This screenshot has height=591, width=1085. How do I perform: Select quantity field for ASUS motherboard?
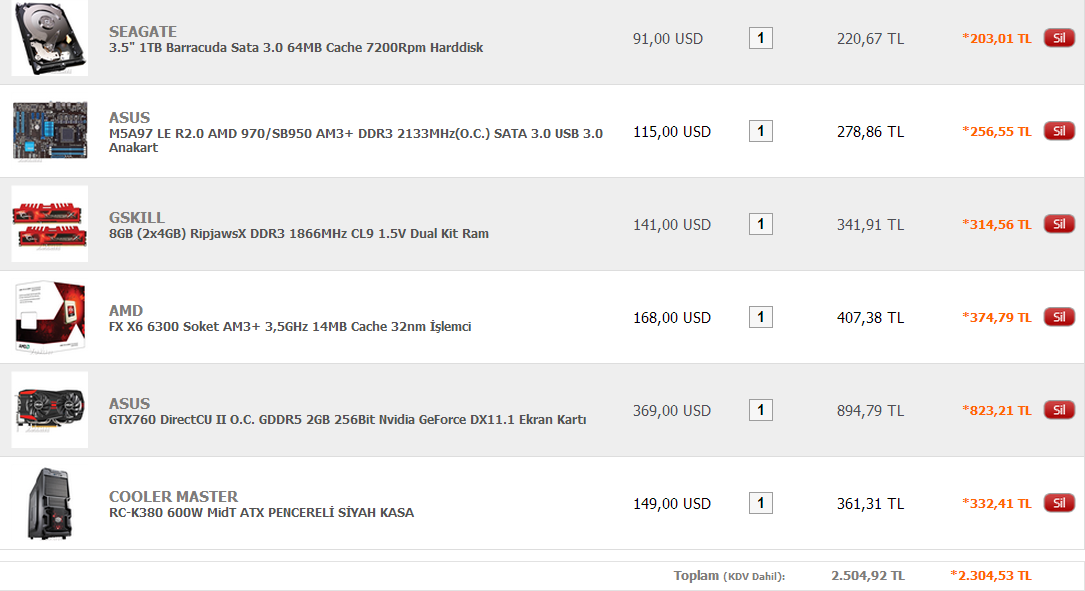(x=760, y=131)
